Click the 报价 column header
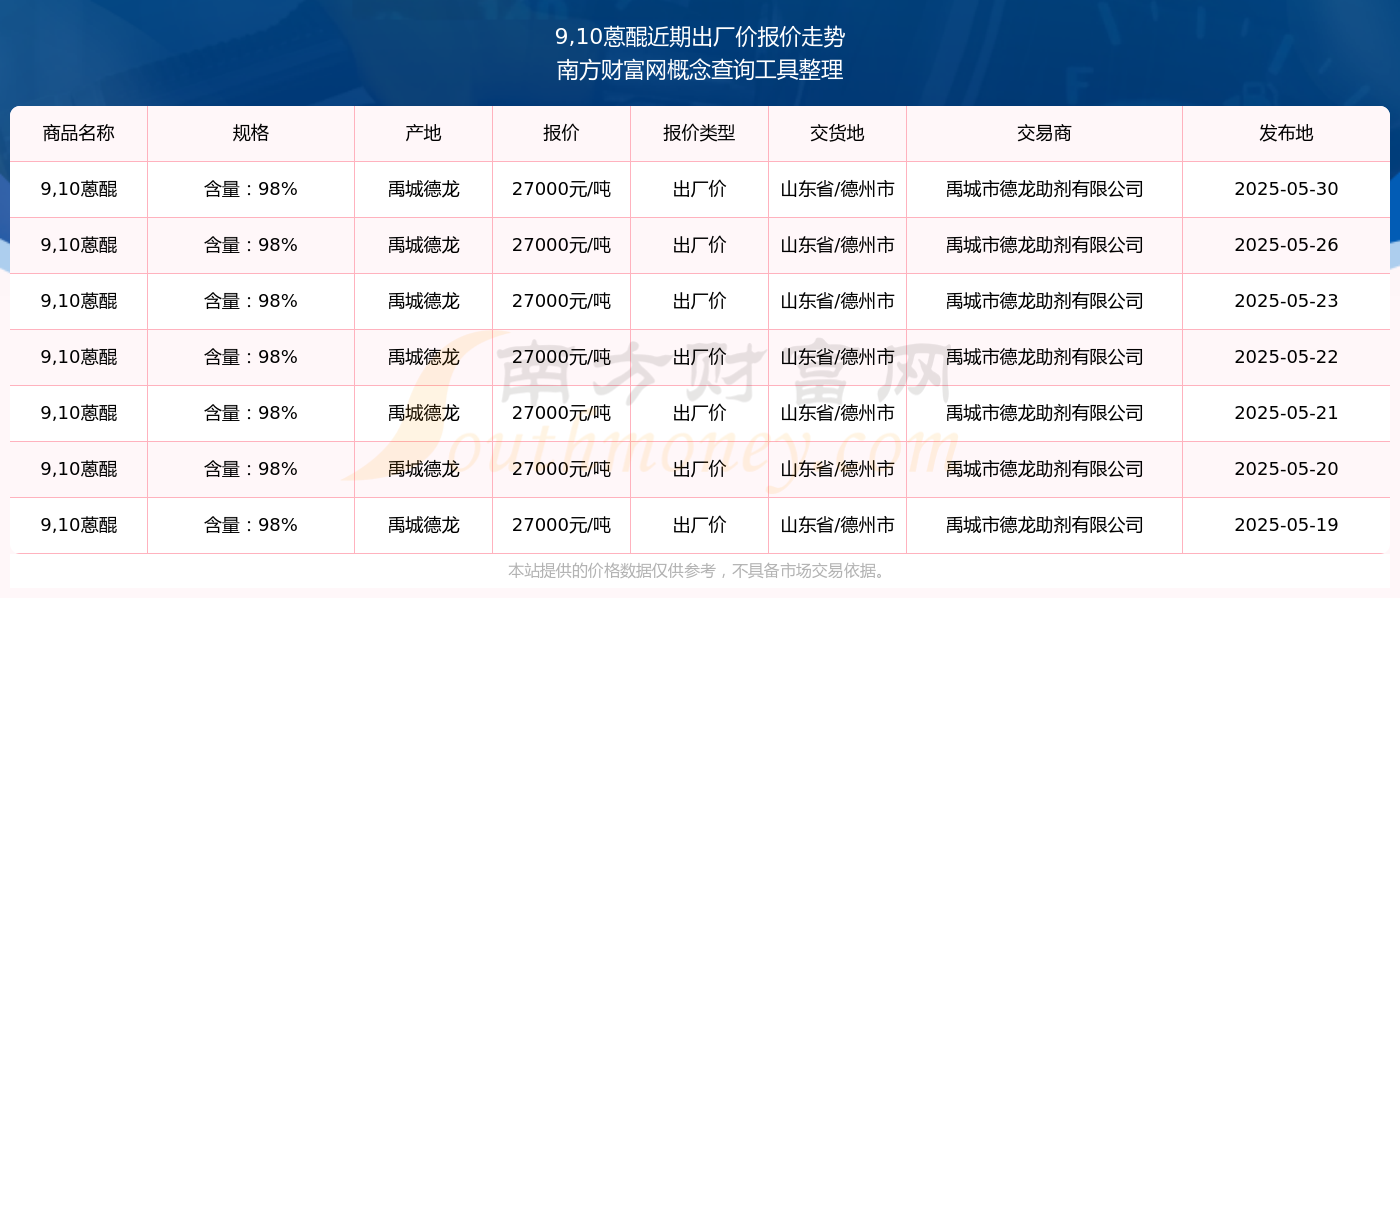The height and width of the screenshot is (1205, 1400). [x=561, y=133]
